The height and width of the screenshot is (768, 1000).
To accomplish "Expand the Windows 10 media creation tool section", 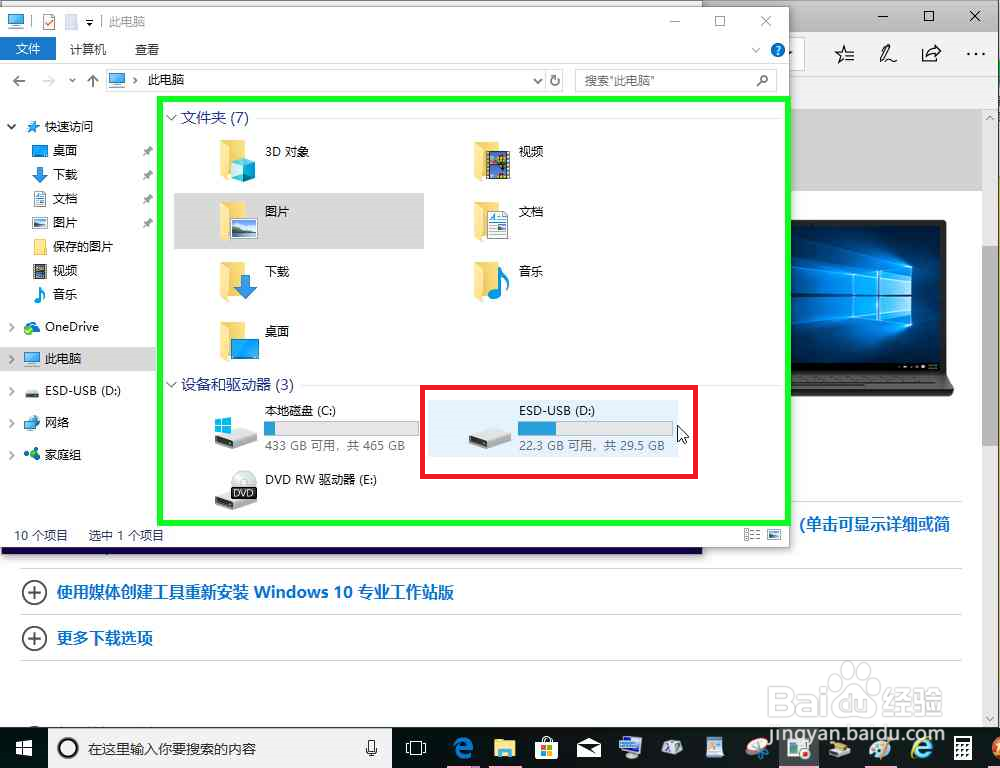I will coord(35,592).
